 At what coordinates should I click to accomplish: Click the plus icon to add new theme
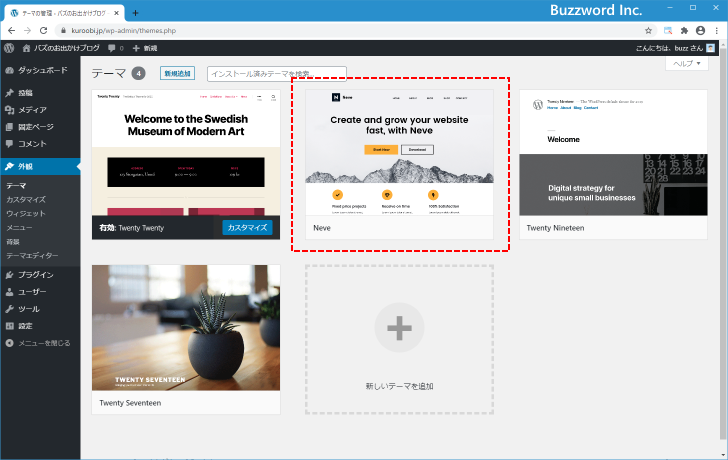tap(399, 326)
